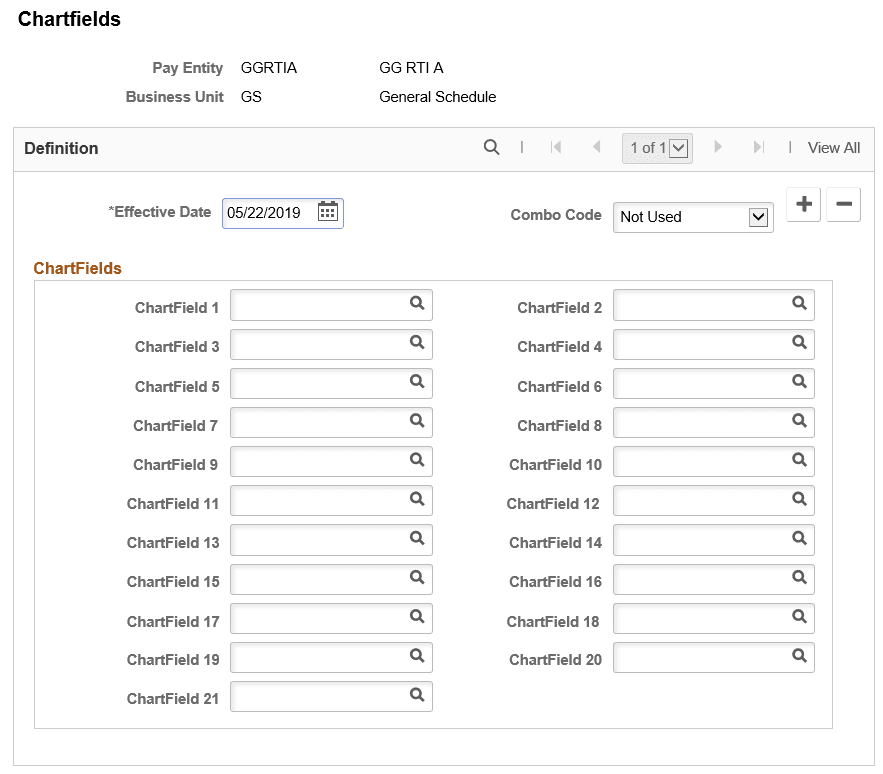Jump to the first row in Definition
The image size is (883, 774).
556,147
